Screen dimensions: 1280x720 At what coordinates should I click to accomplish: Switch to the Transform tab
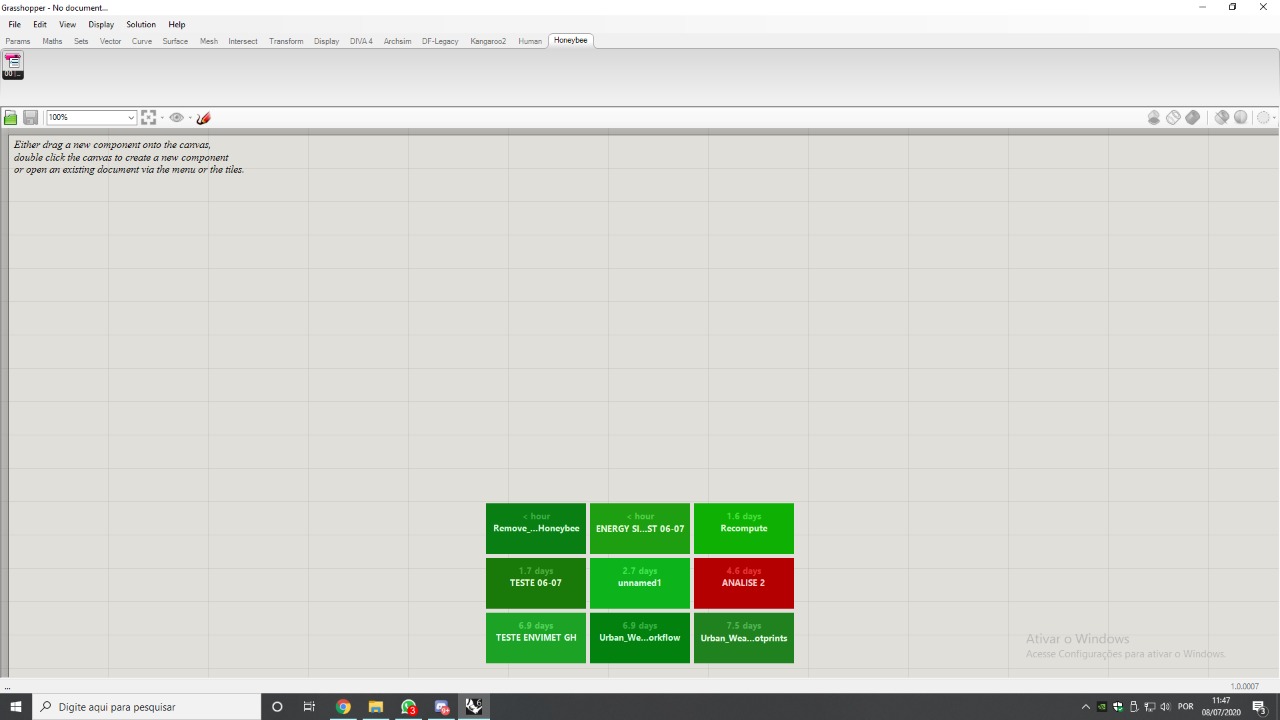click(x=286, y=41)
